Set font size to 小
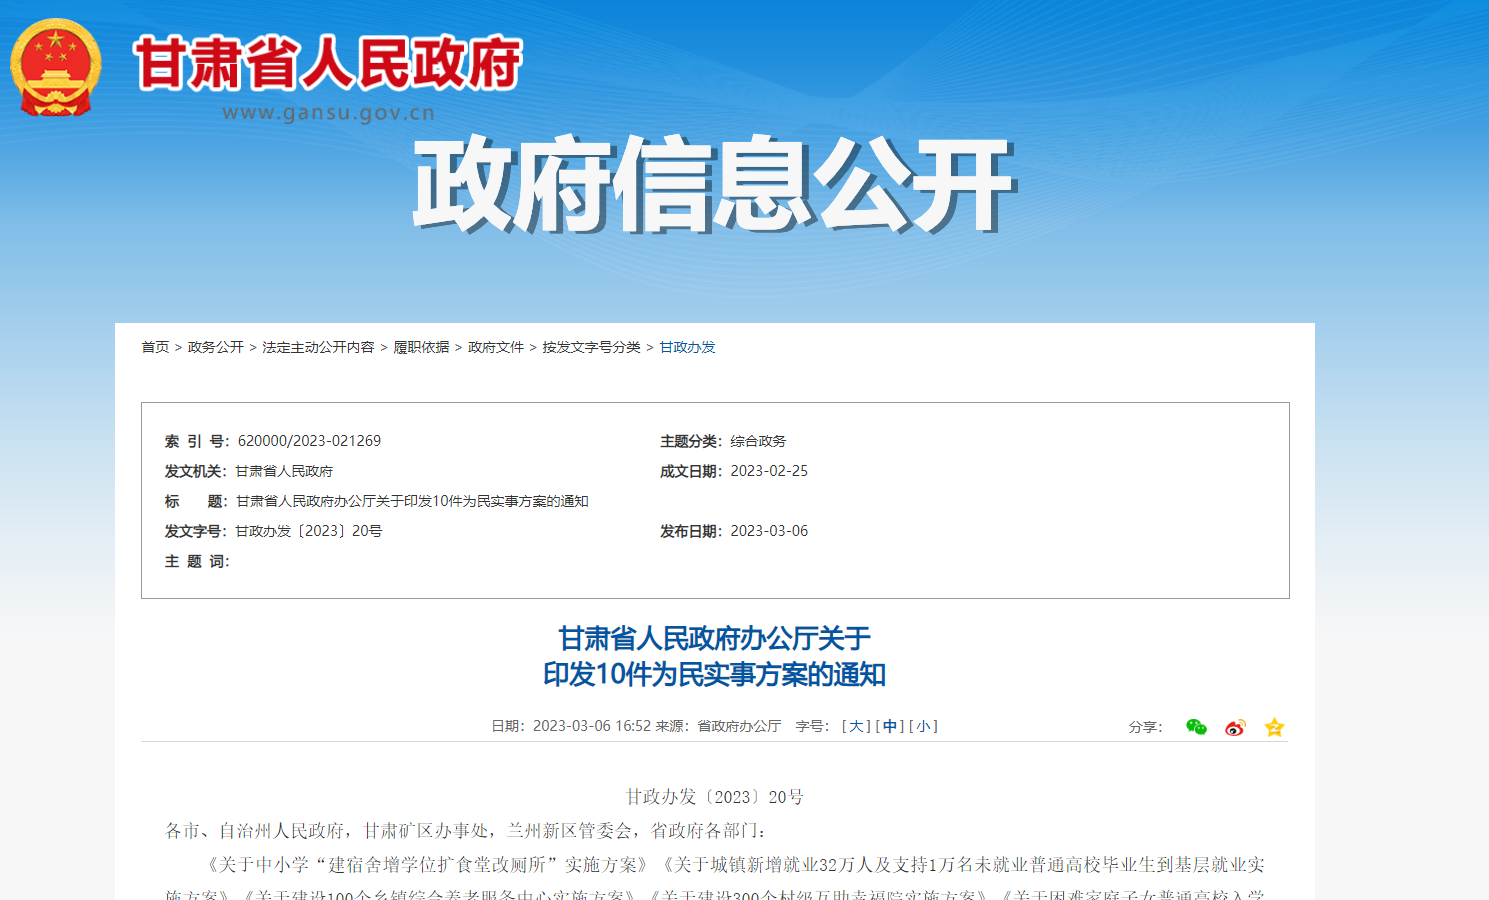The height and width of the screenshot is (900, 1489). click(923, 726)
